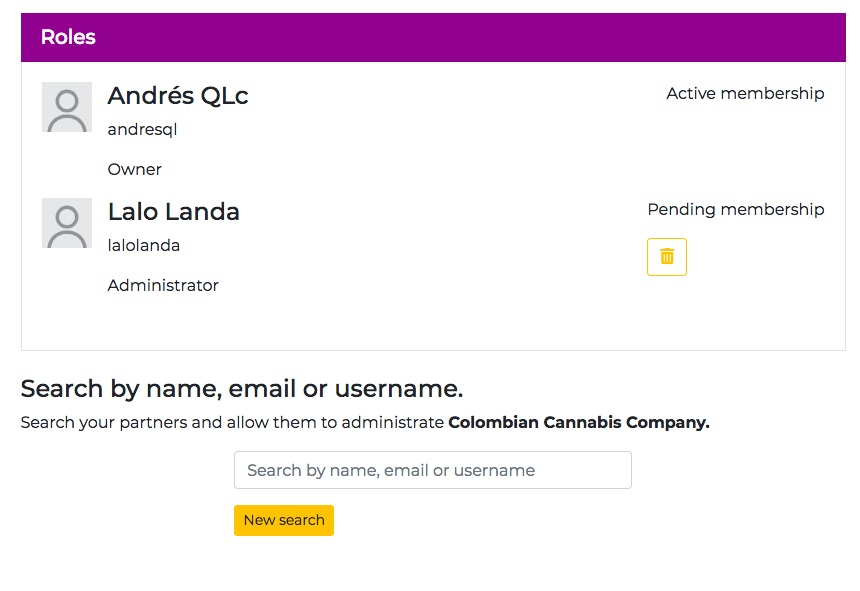Viewport: 860px width, 591px height.
Task: Click Lalo Landa's avatar image
Action: point(67,223)
